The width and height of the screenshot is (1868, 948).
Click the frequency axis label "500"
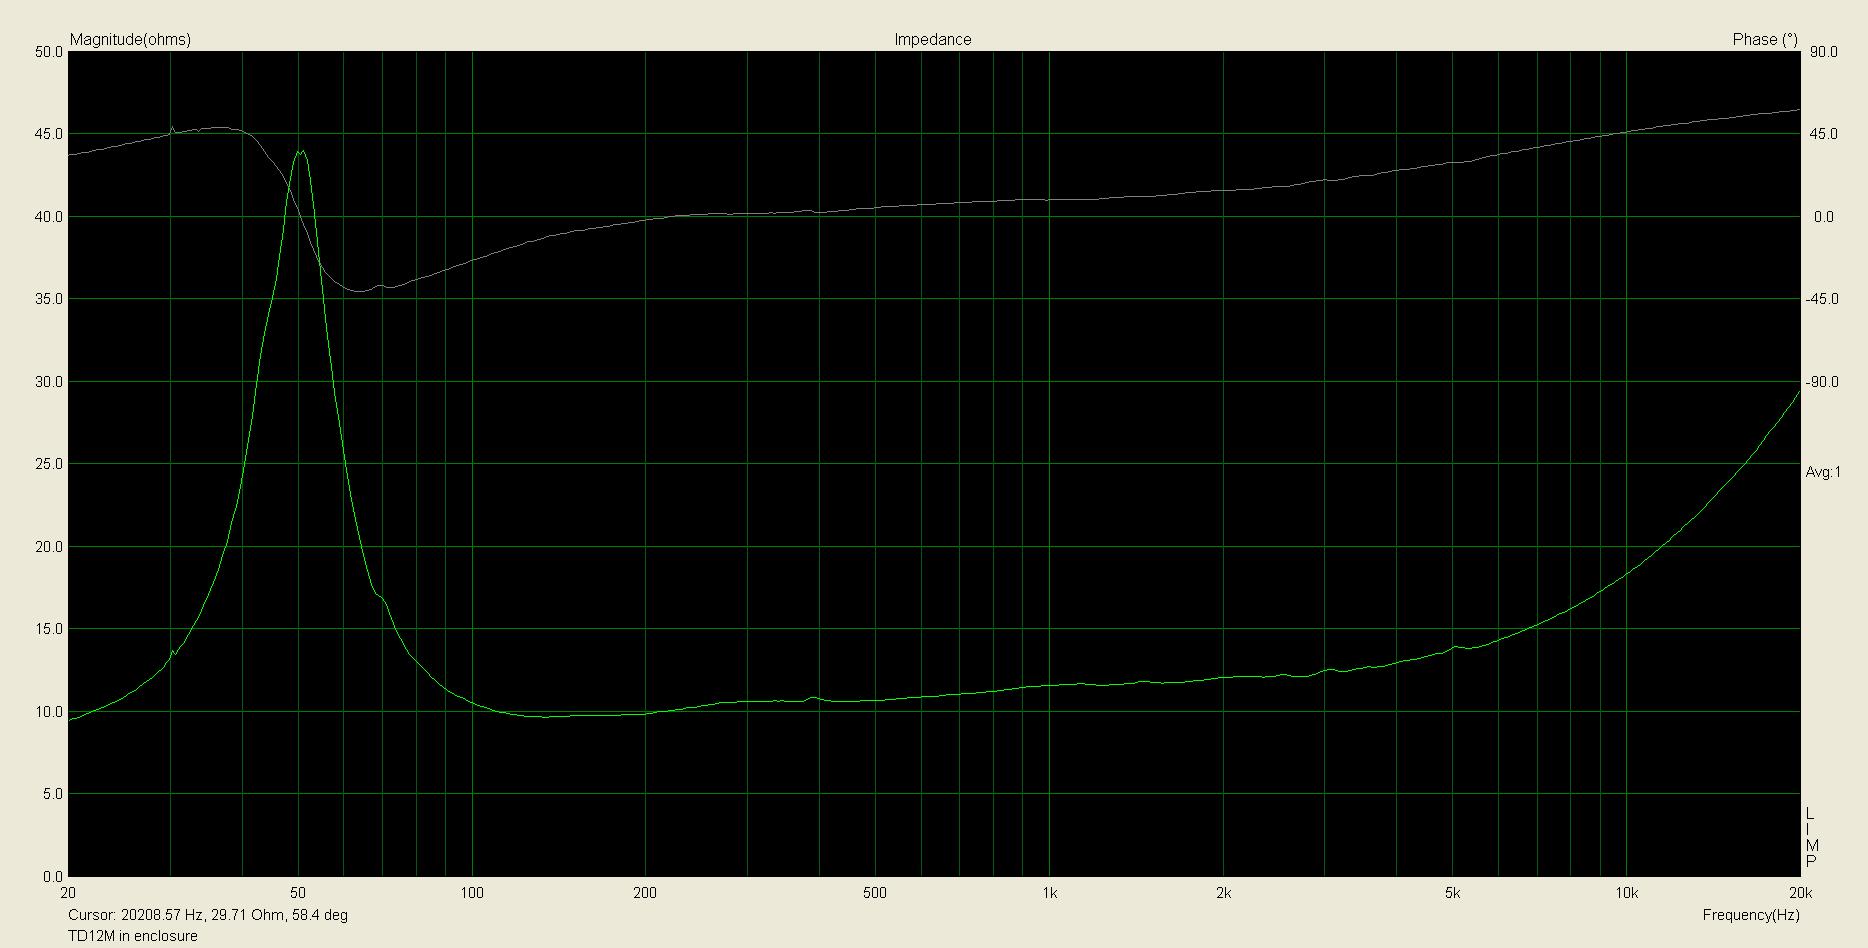[x=875, y=892]
